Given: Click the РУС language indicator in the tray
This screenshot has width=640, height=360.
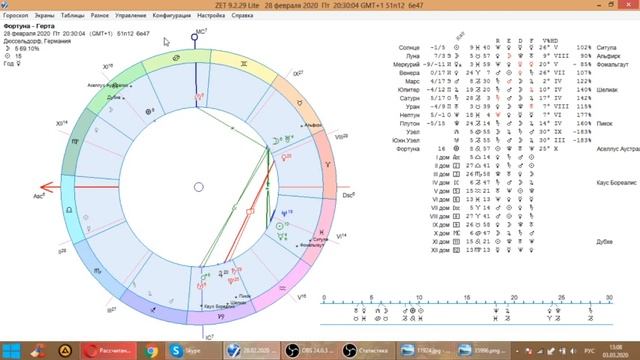Looking at the screenshot, I should click(589, 351).
